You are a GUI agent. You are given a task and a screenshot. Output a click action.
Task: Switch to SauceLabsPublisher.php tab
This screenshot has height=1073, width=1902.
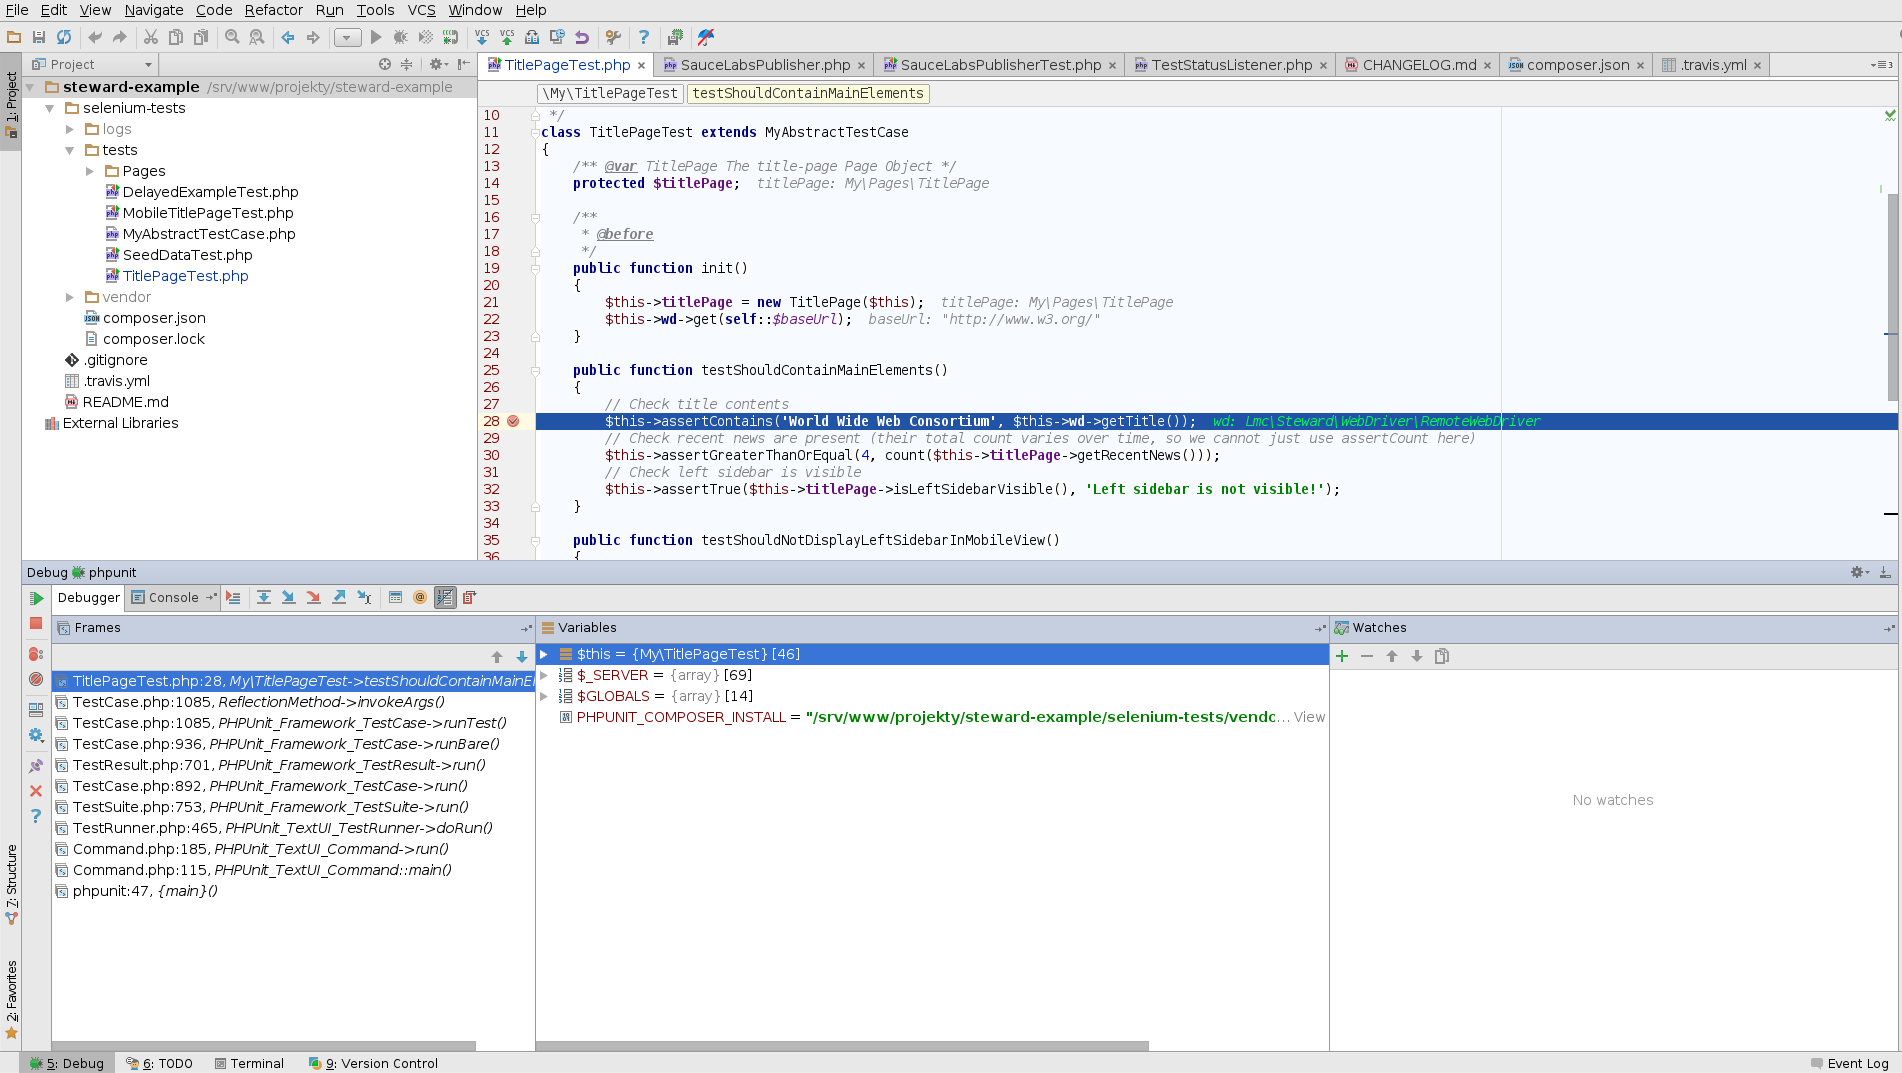765,65
